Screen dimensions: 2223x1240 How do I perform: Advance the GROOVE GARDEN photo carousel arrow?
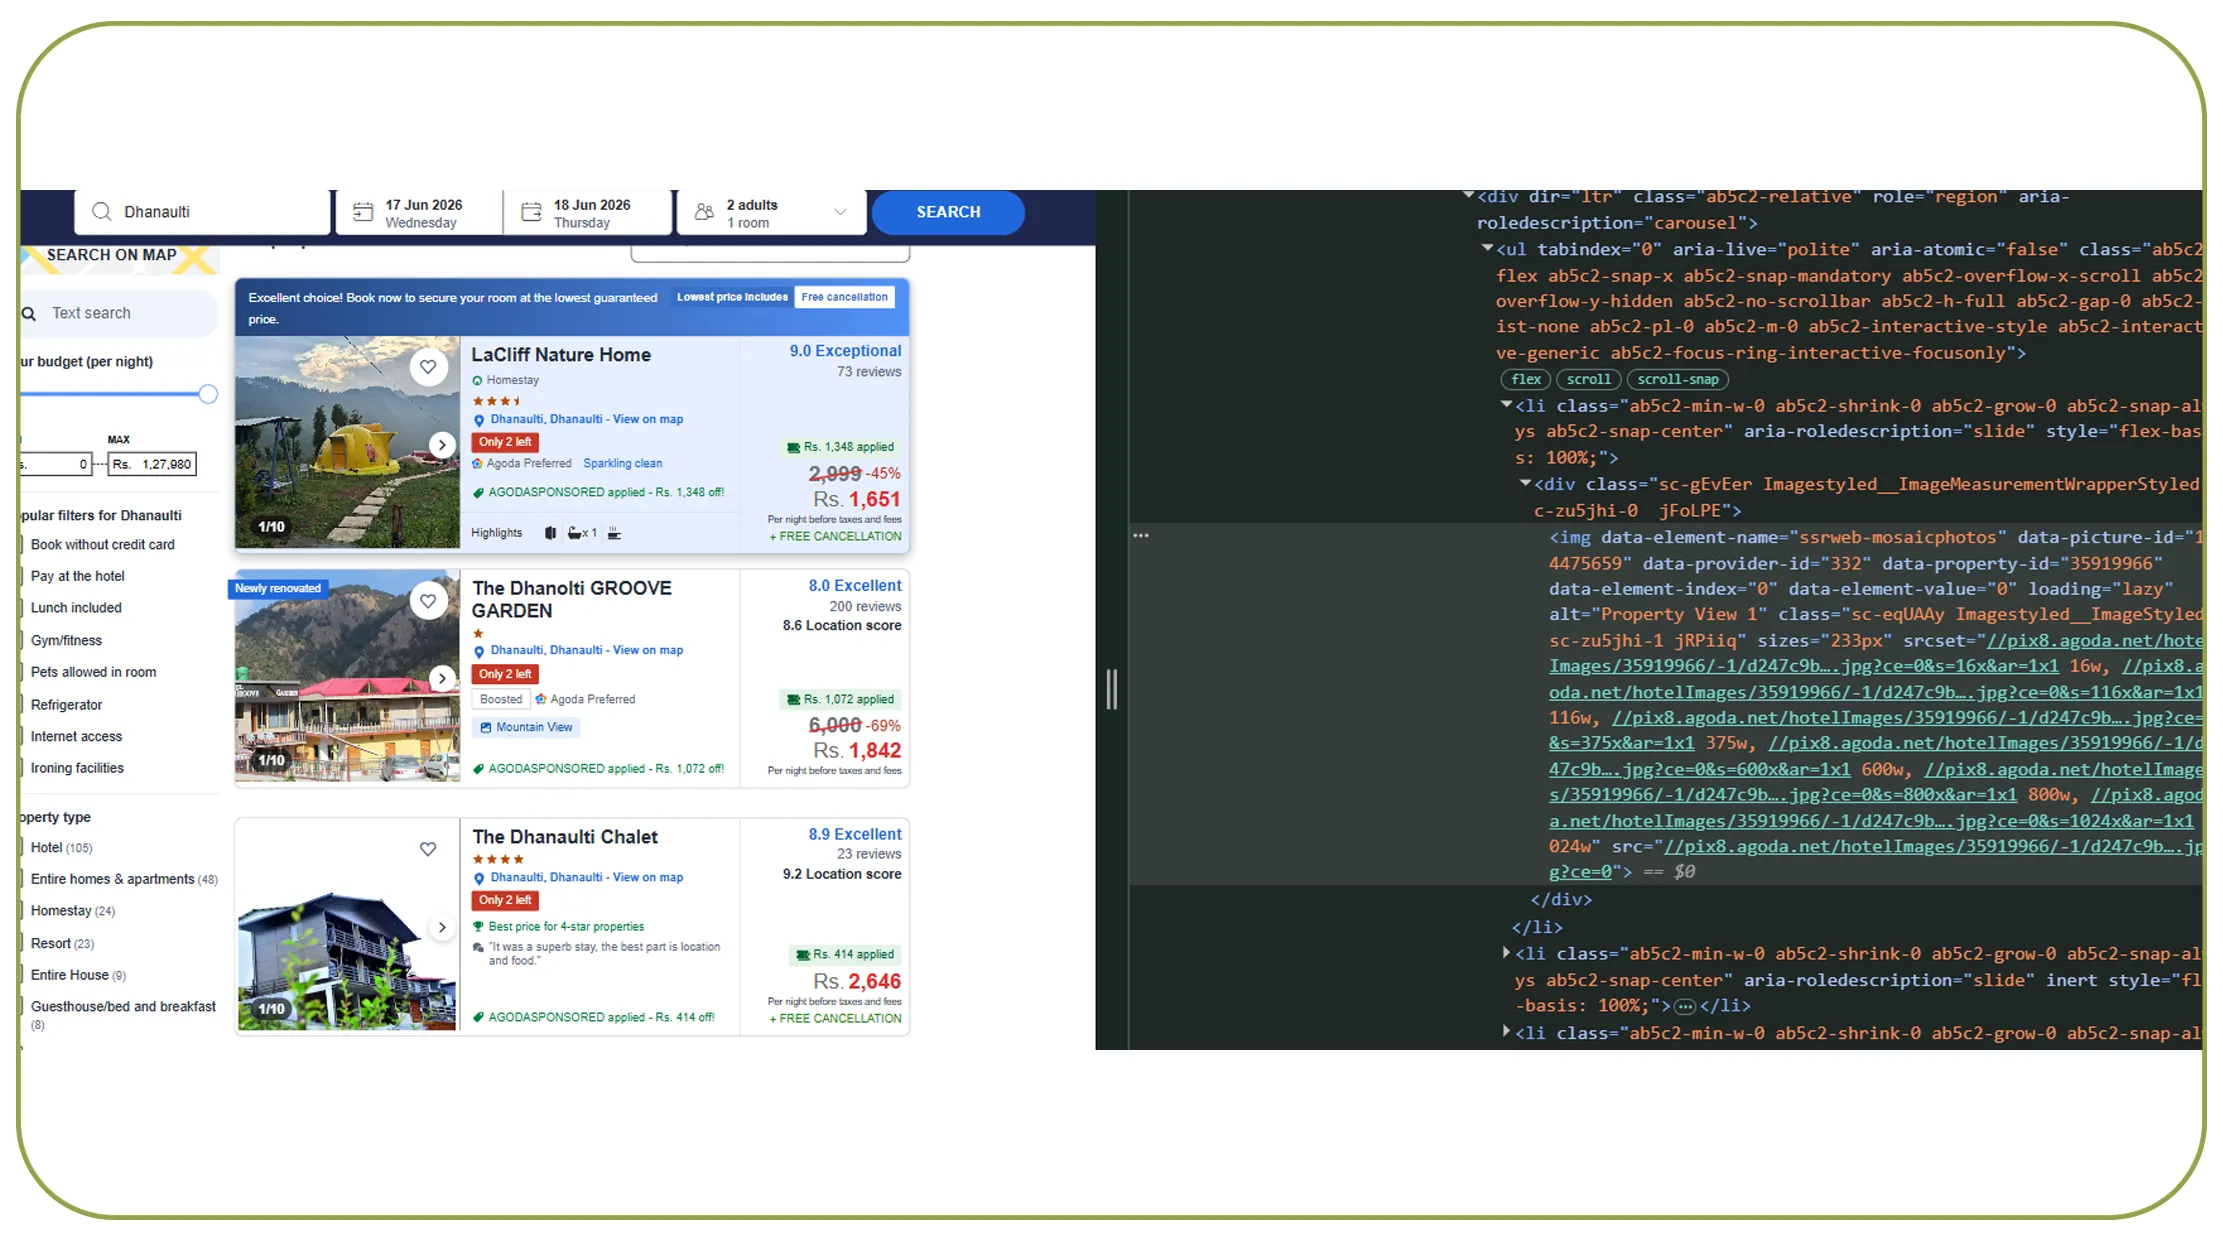point(442,679)
